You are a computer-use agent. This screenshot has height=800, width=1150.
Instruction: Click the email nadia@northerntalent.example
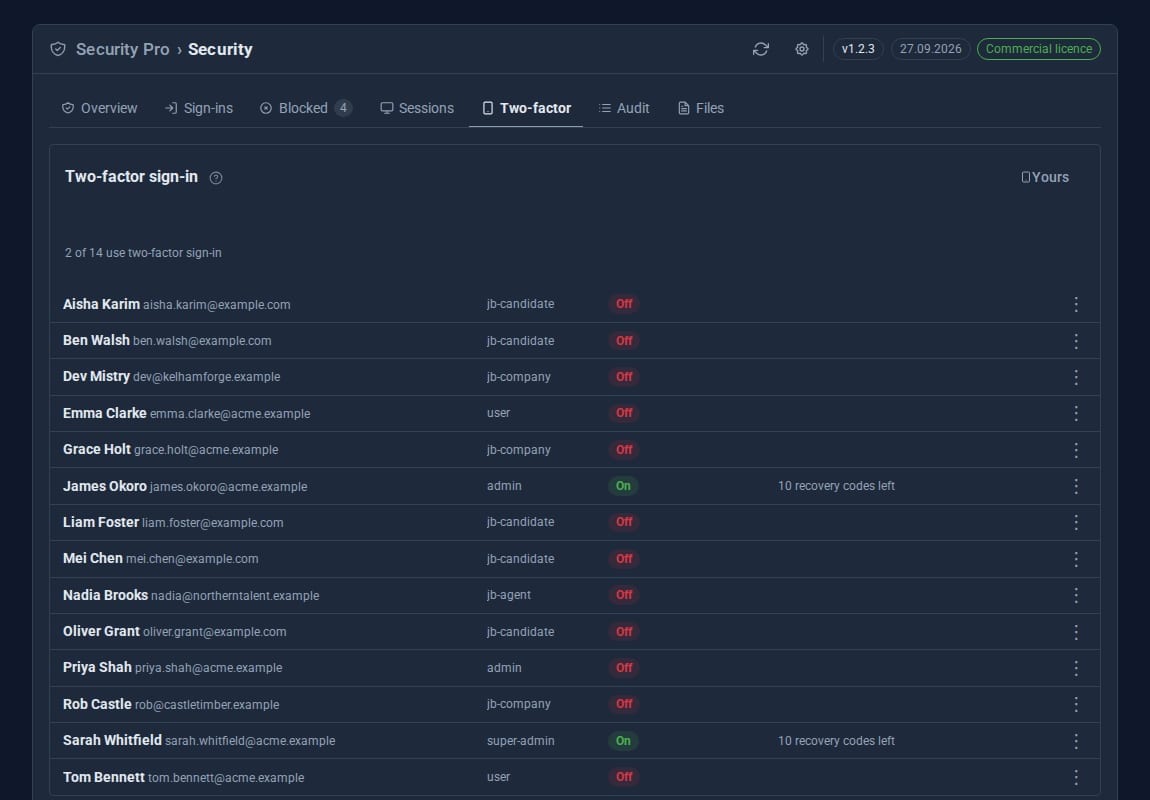(x=235, y=596)
